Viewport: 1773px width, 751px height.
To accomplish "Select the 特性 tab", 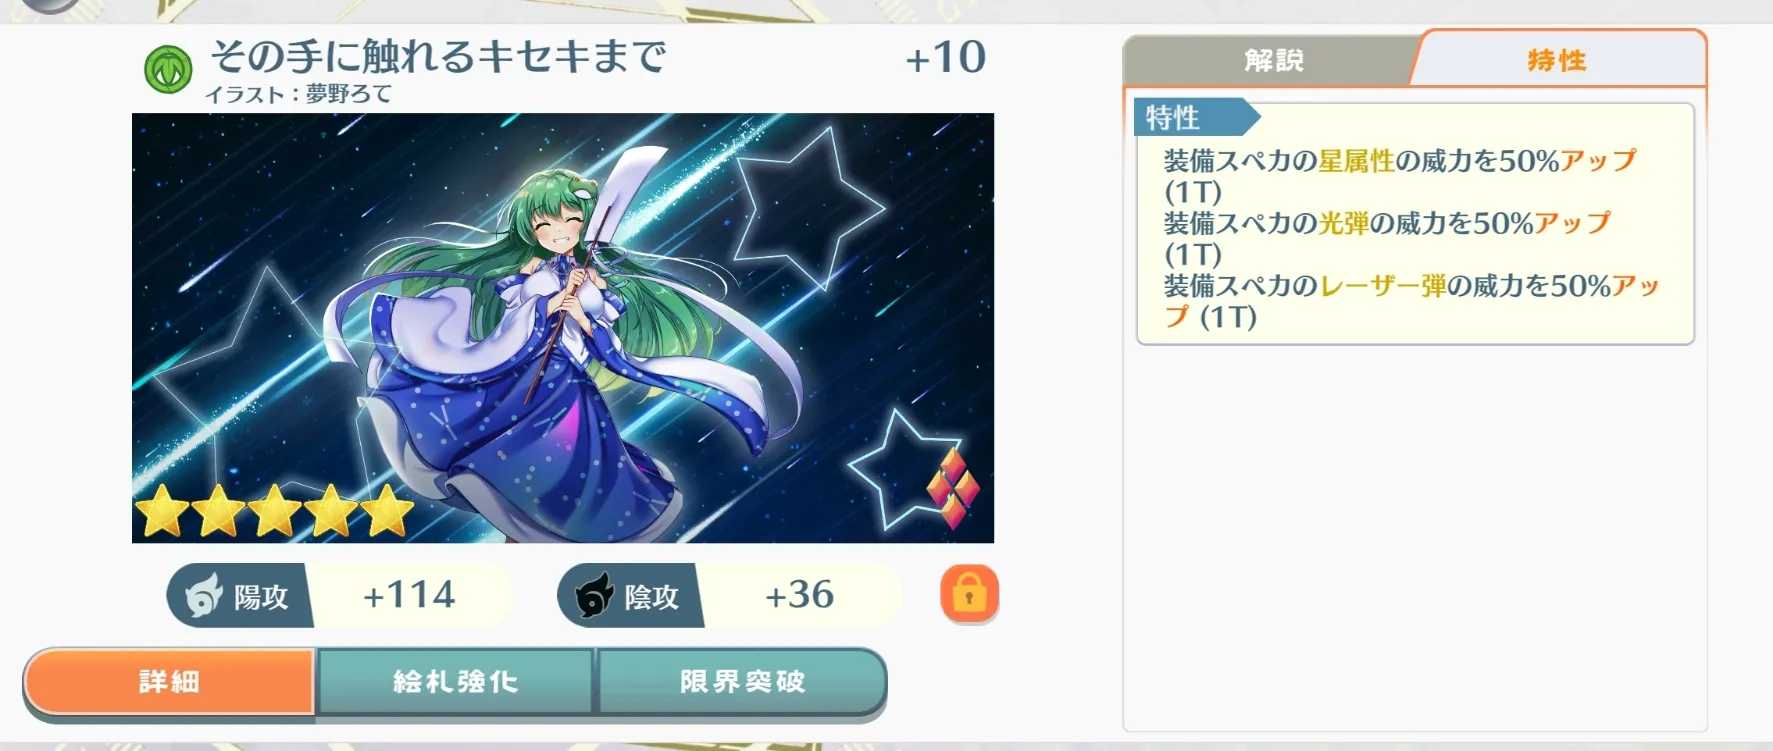I will pyautogui.click(x=1557, y=61).
